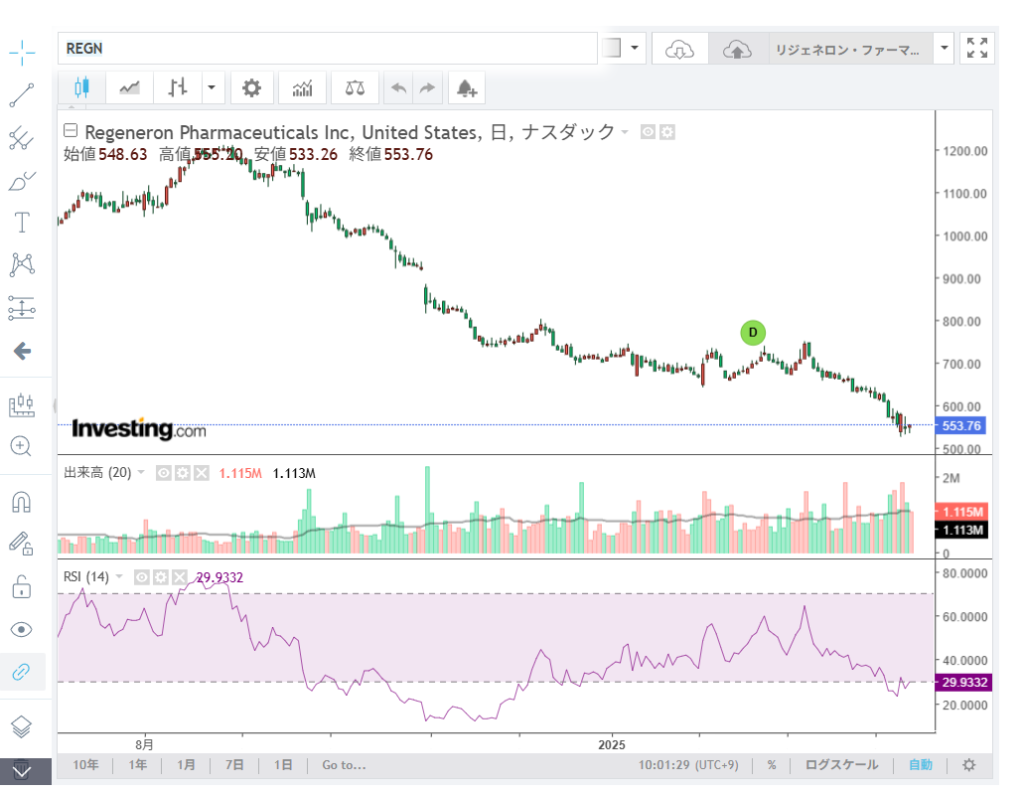Image resolution: width=1024 pixels, height=792 pixels.
Task: Set time range to 7日
Action: [234, 765]
